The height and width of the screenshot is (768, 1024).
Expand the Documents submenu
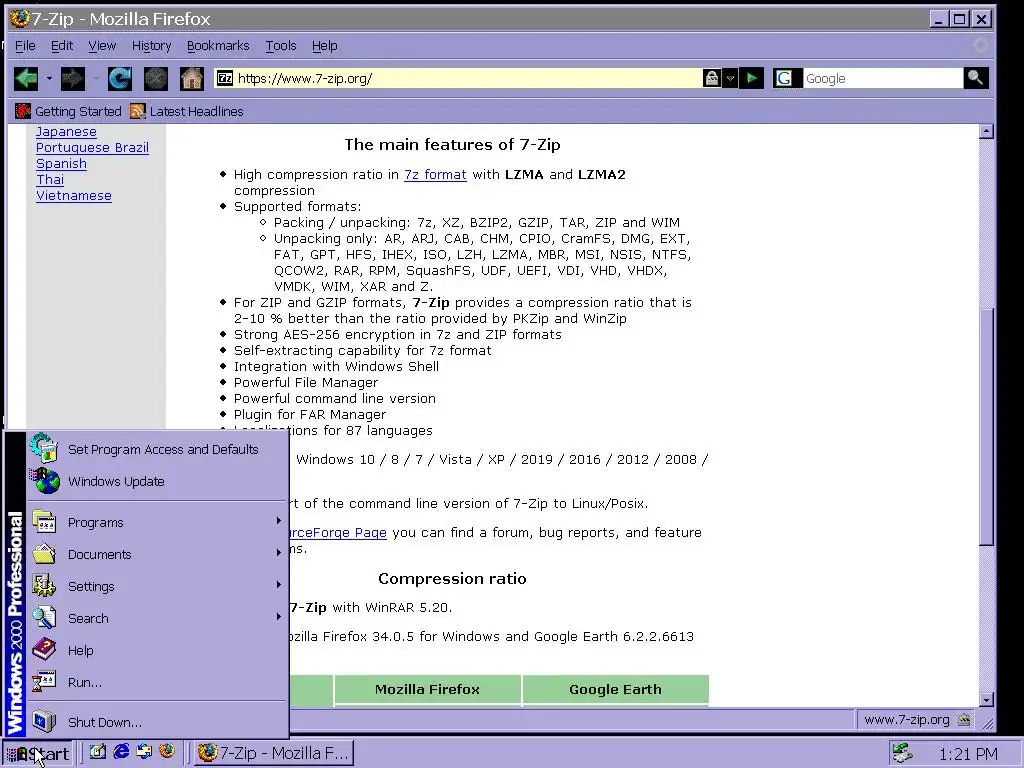pos(157,554)
